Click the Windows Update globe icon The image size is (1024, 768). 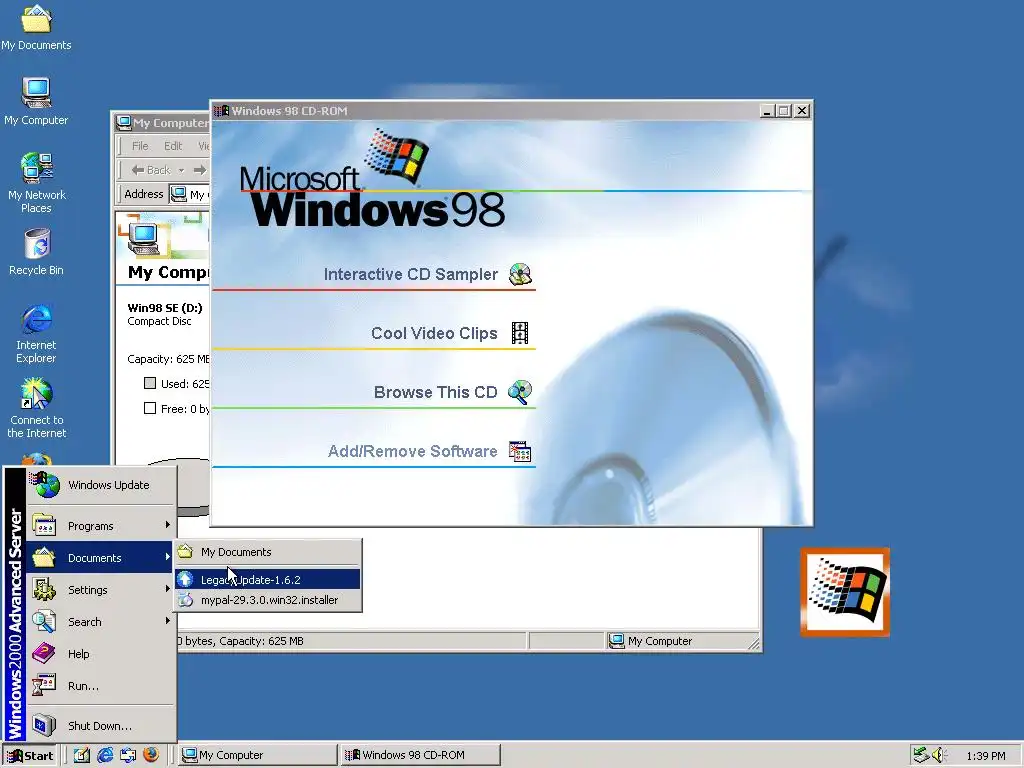point(46,485)
